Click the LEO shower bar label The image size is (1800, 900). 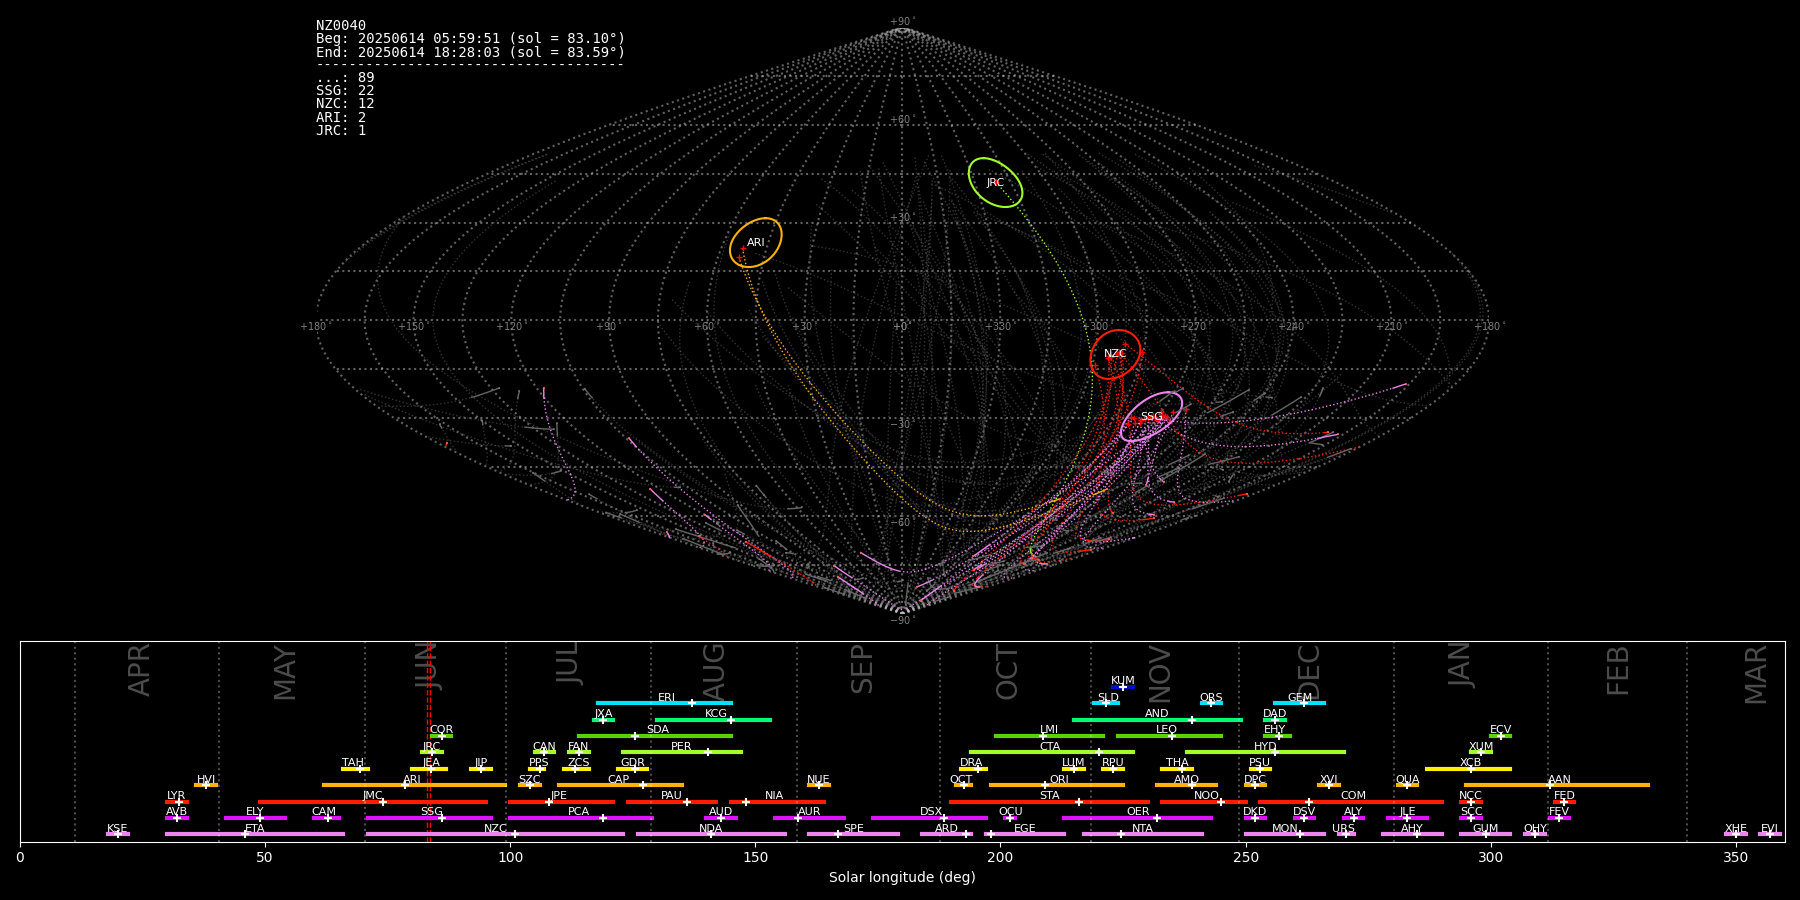tap(1167, 730)
